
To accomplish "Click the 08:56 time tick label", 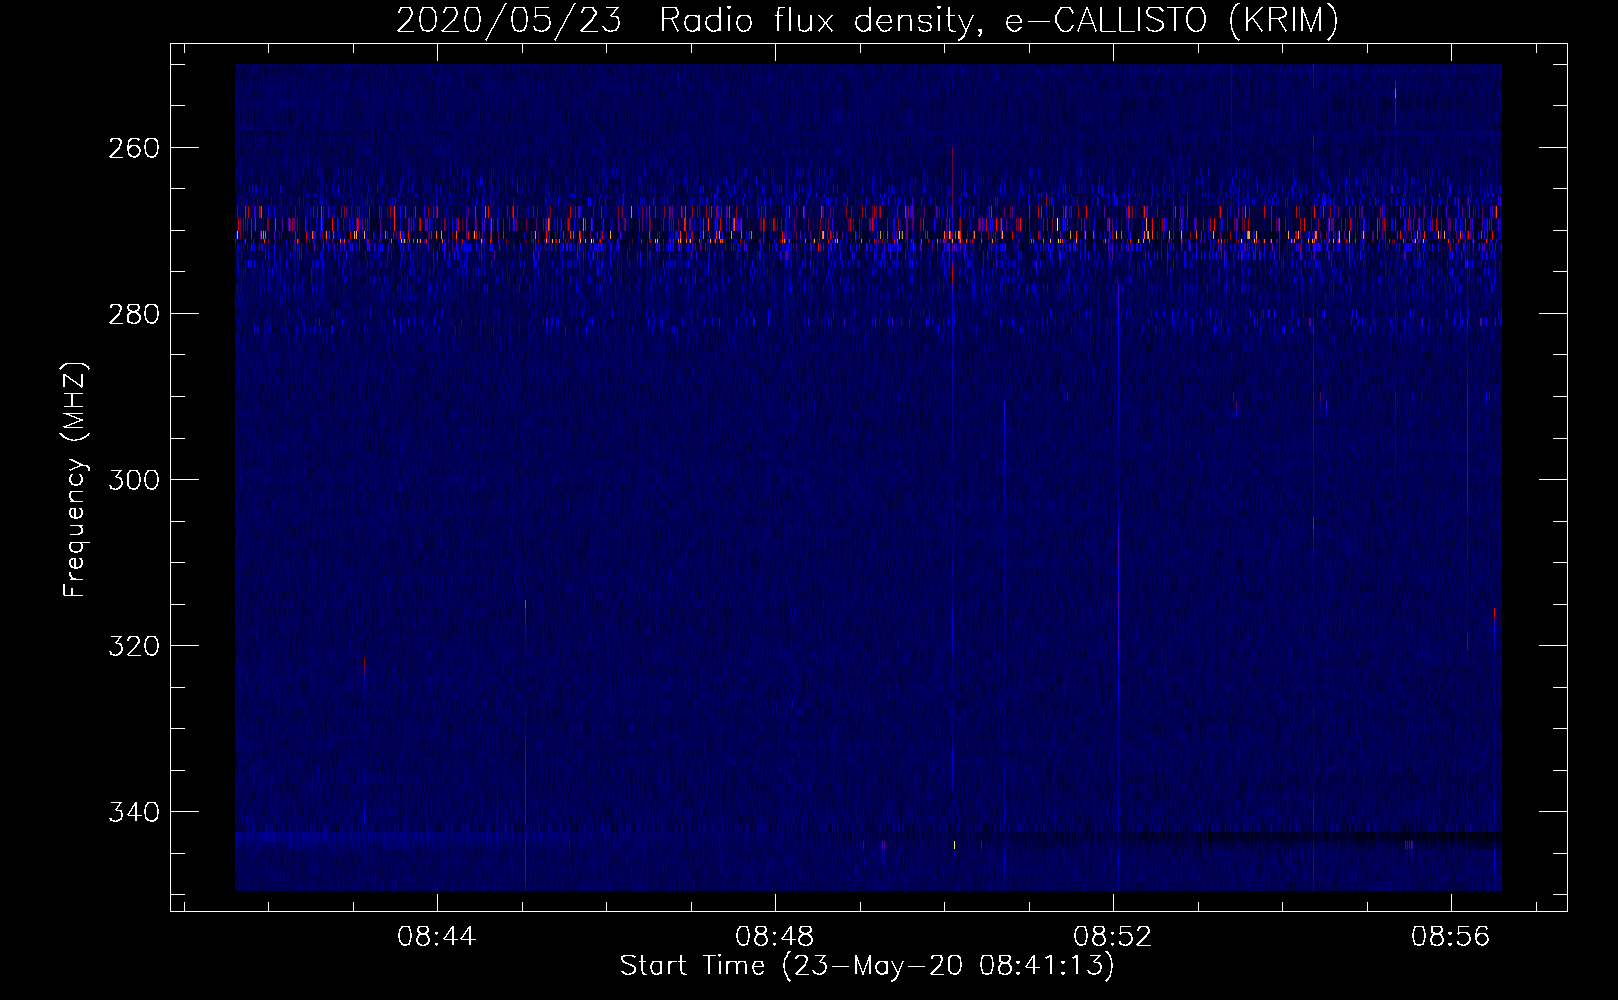I will (x=1451, y=937).
